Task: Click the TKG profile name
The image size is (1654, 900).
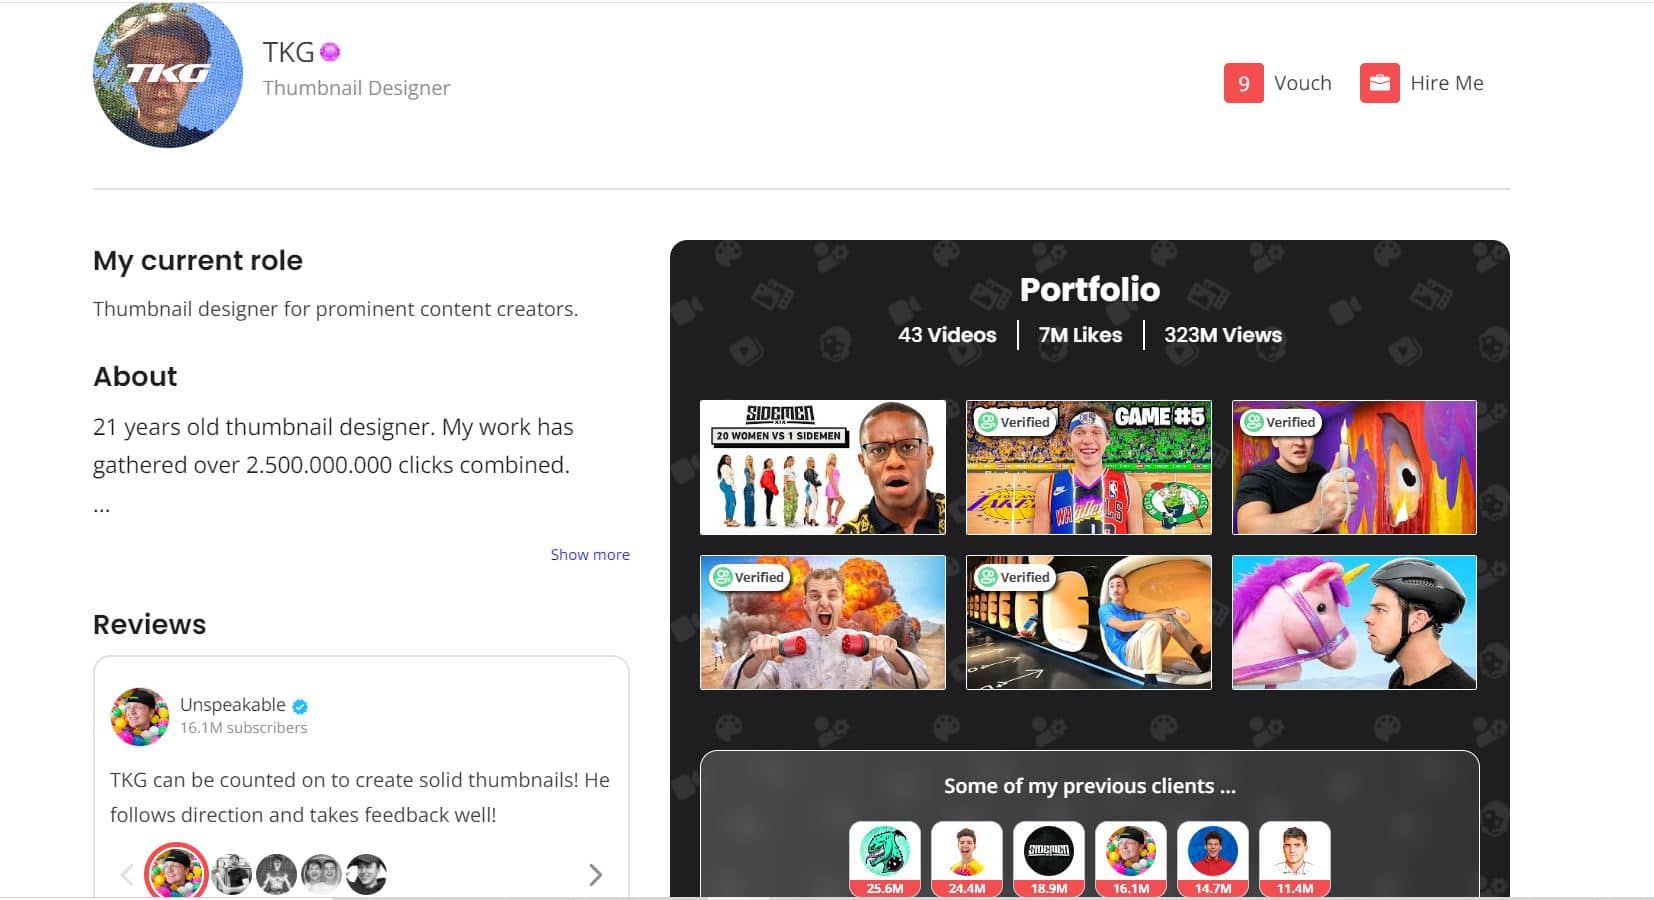Action: click(288, 51)
